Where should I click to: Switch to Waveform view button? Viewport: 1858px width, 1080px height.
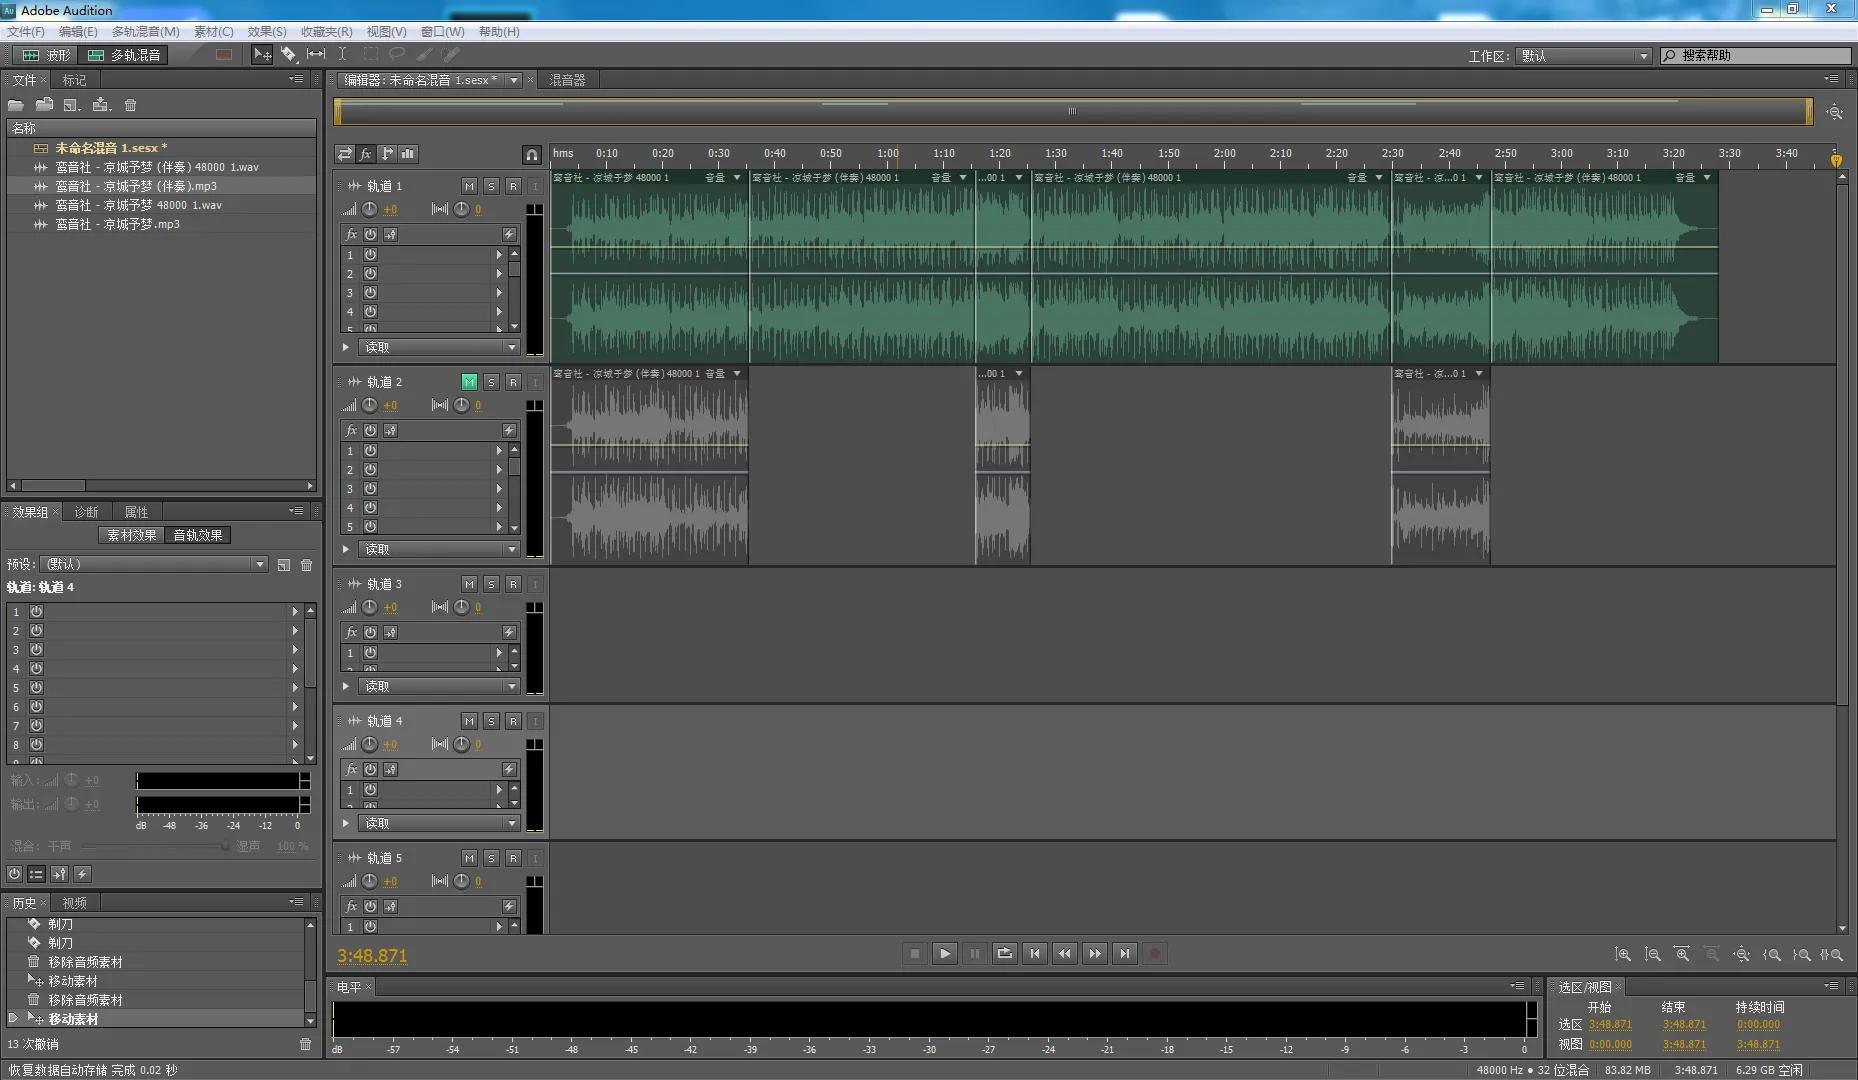[x=46, y=55]
